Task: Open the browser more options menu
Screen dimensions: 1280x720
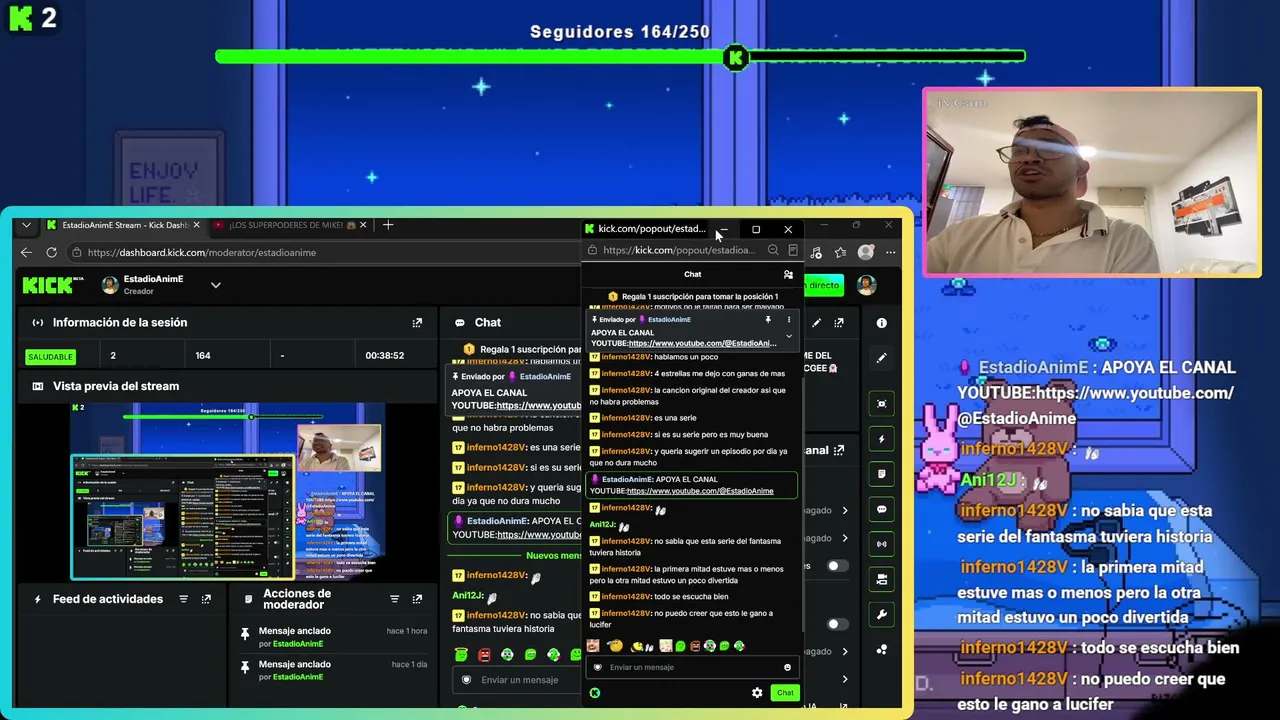Action: (x=890, y=253)
